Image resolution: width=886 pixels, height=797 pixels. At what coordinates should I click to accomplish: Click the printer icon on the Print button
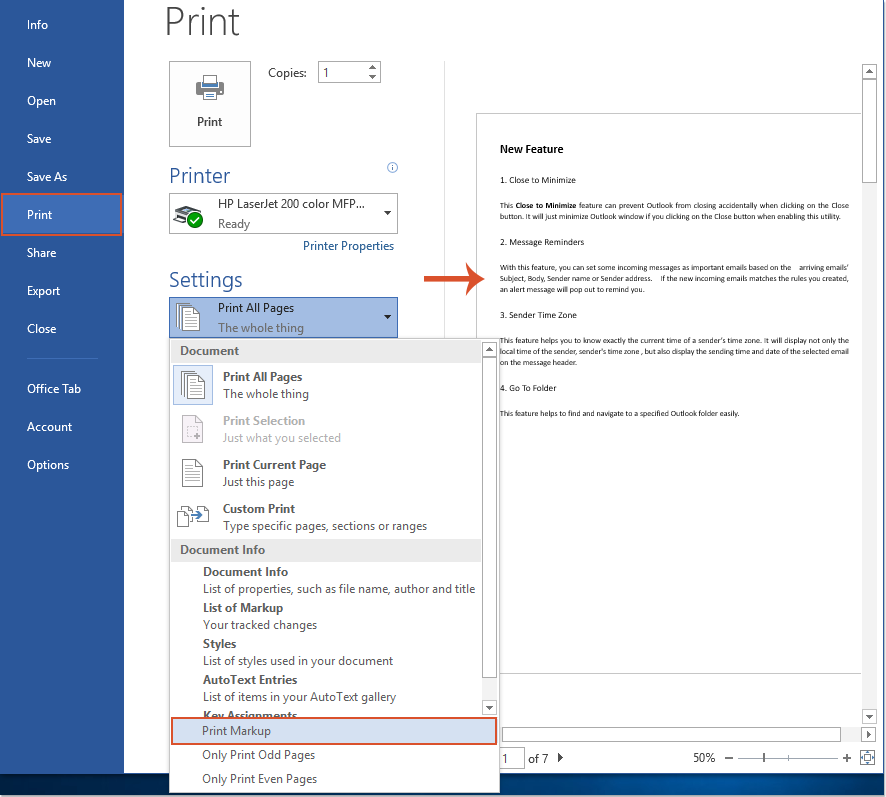(x=209, y=89)
